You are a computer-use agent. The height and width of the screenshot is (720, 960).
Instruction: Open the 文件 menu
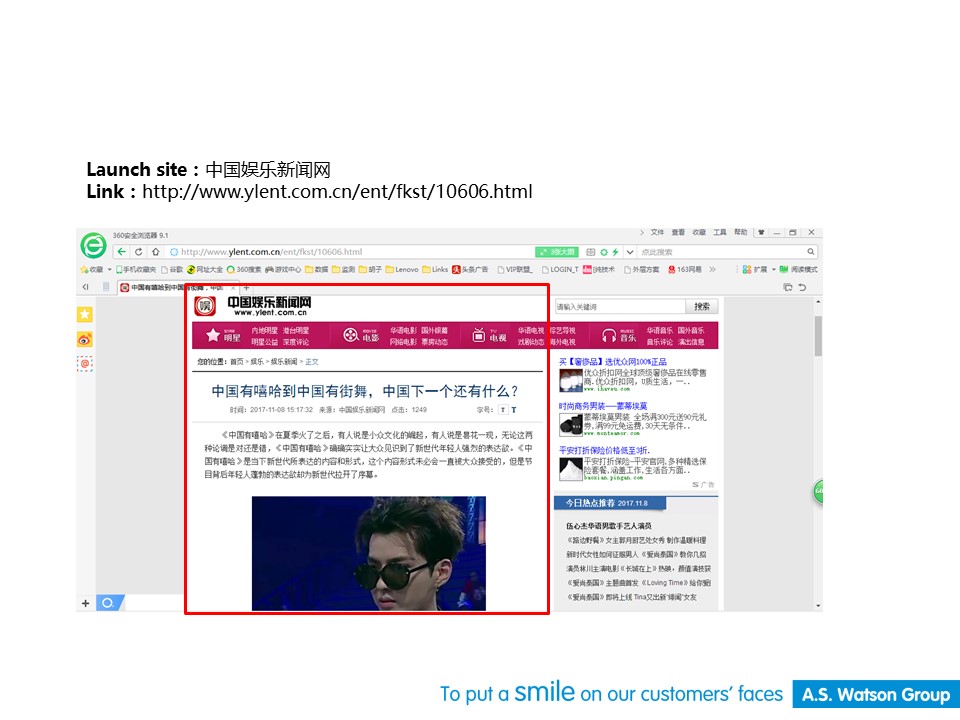pyautogui.click(x=657, y=232)
